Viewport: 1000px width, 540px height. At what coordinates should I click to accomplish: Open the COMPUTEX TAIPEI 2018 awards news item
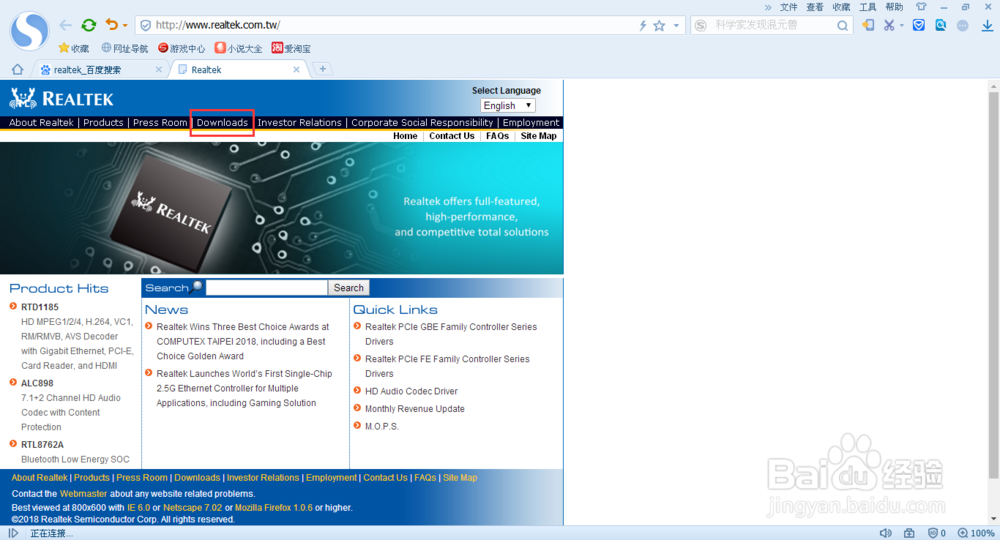(x=242, y=341)
